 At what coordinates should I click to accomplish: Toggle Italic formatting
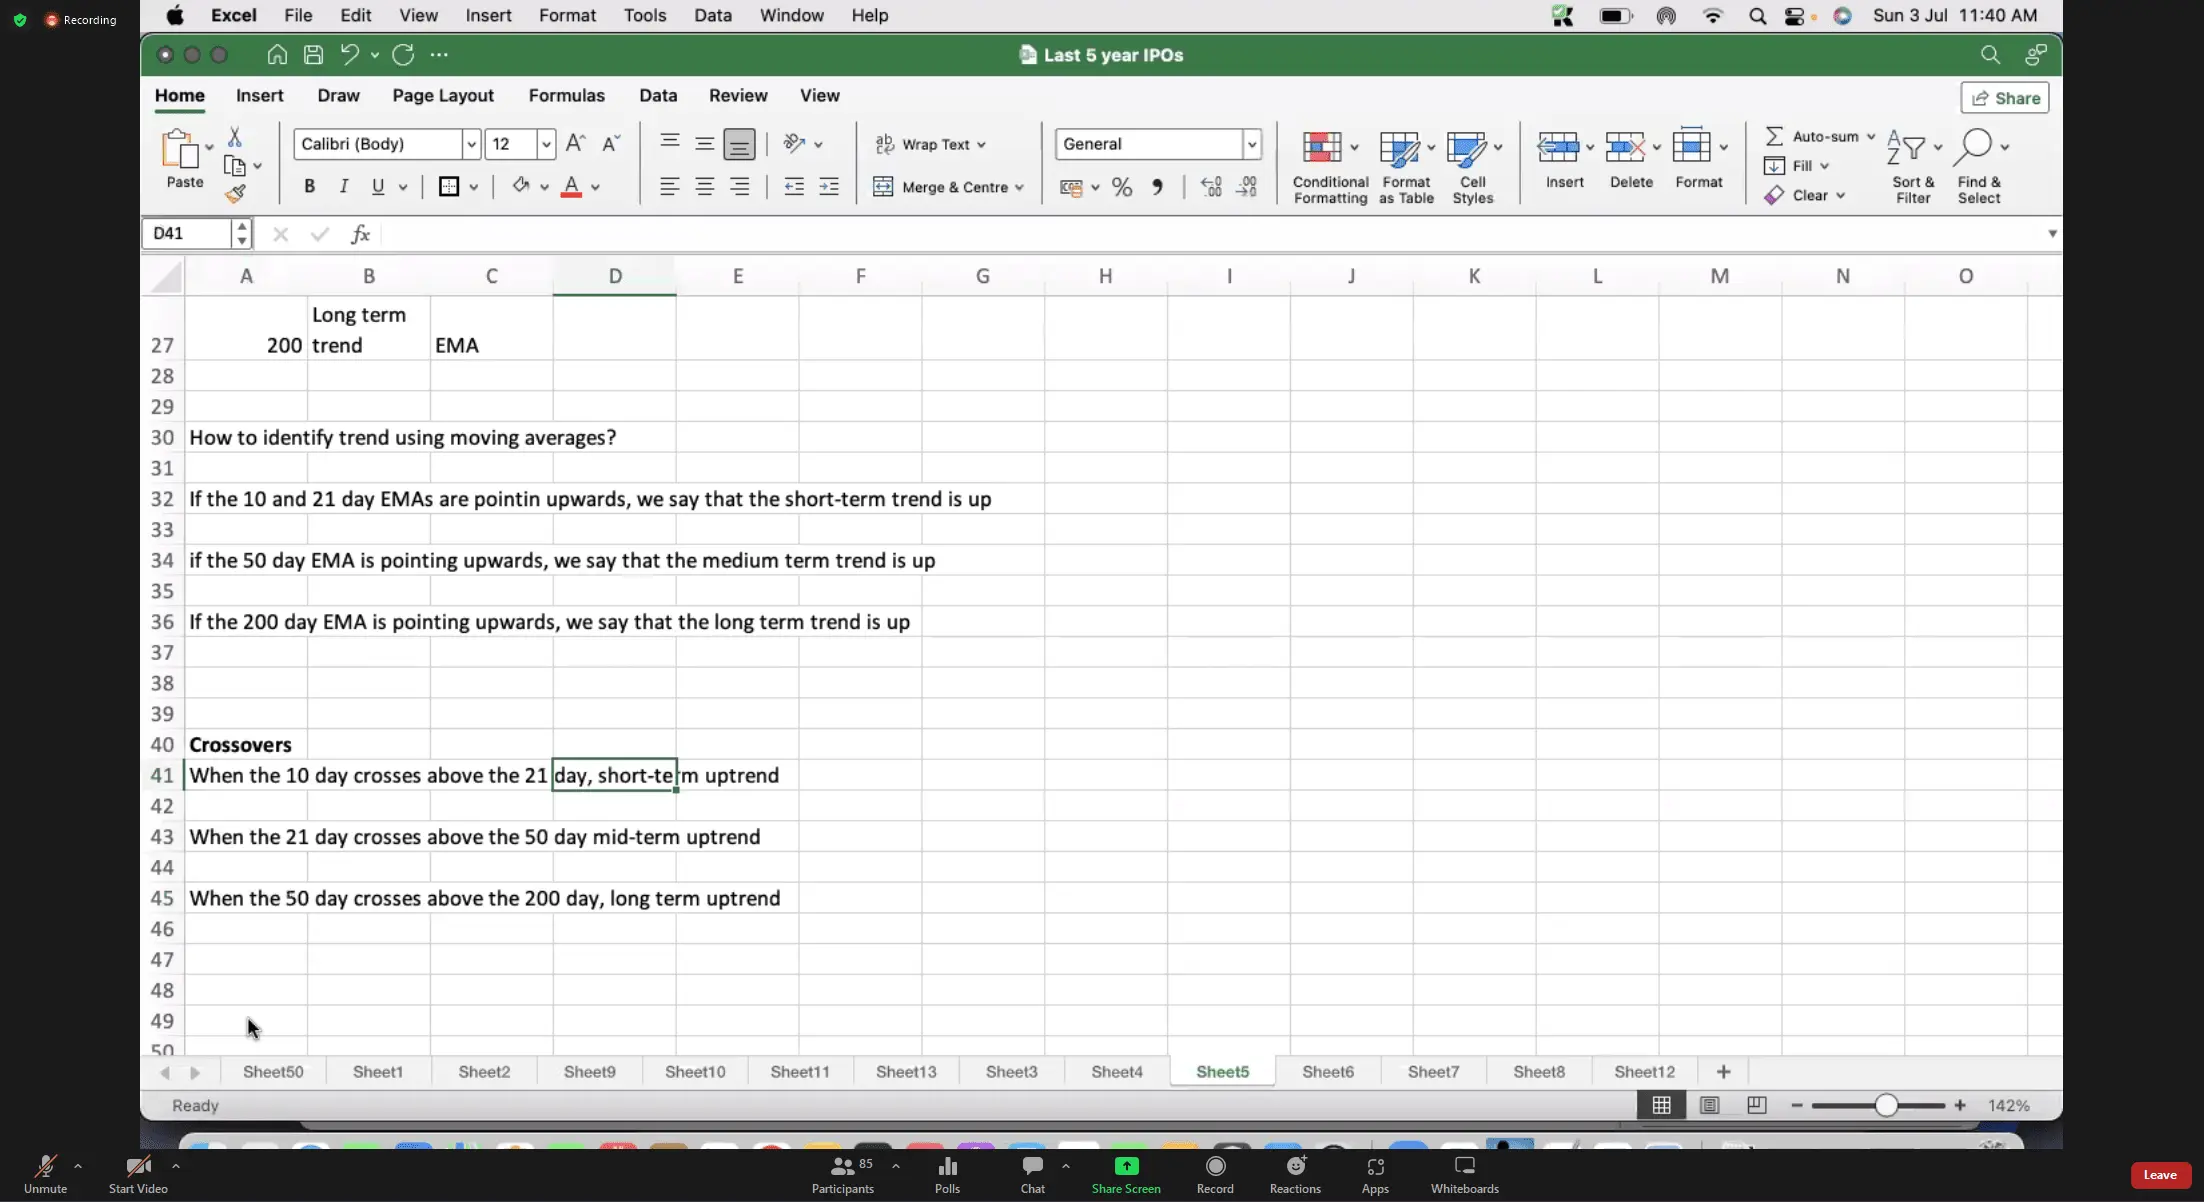343,186
